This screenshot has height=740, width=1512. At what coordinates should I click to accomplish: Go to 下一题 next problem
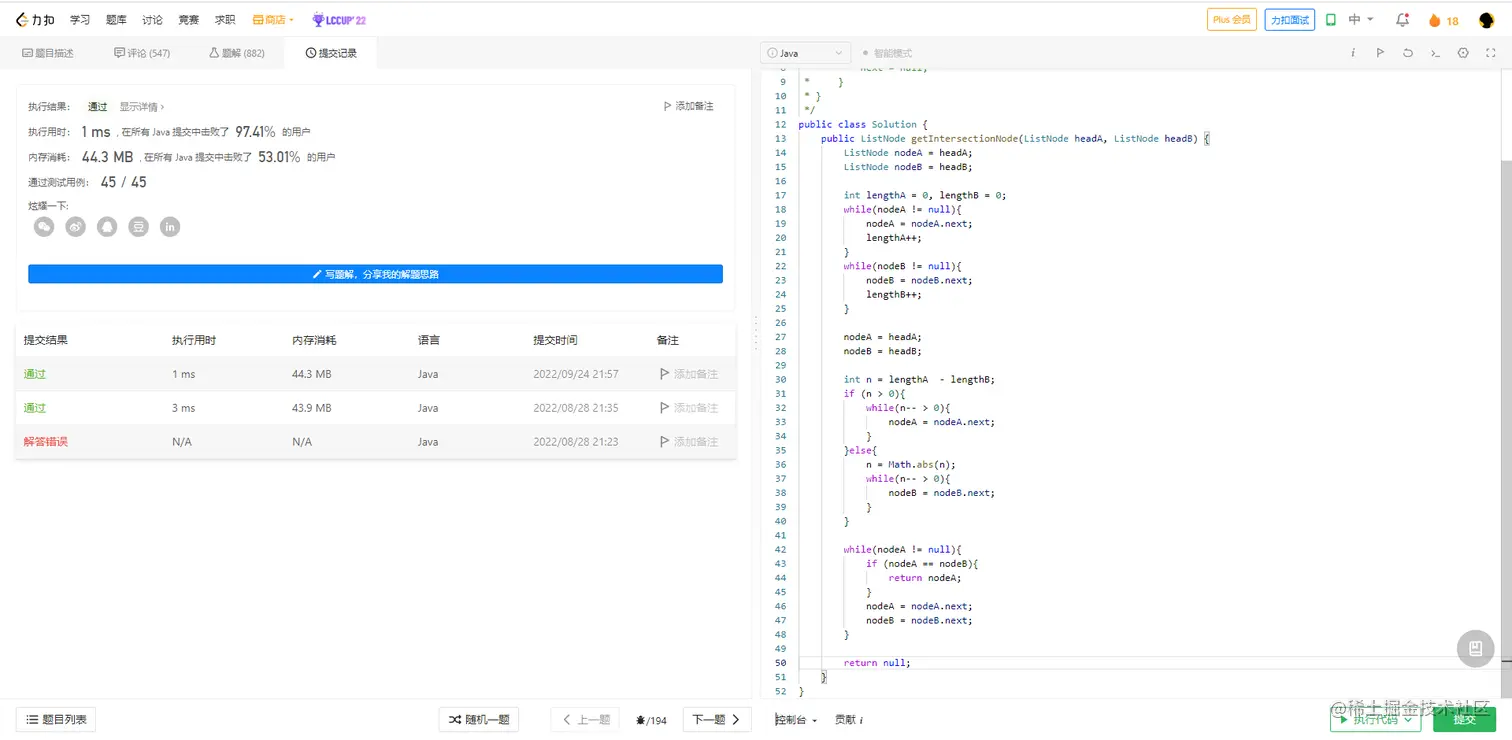point(717,719)
